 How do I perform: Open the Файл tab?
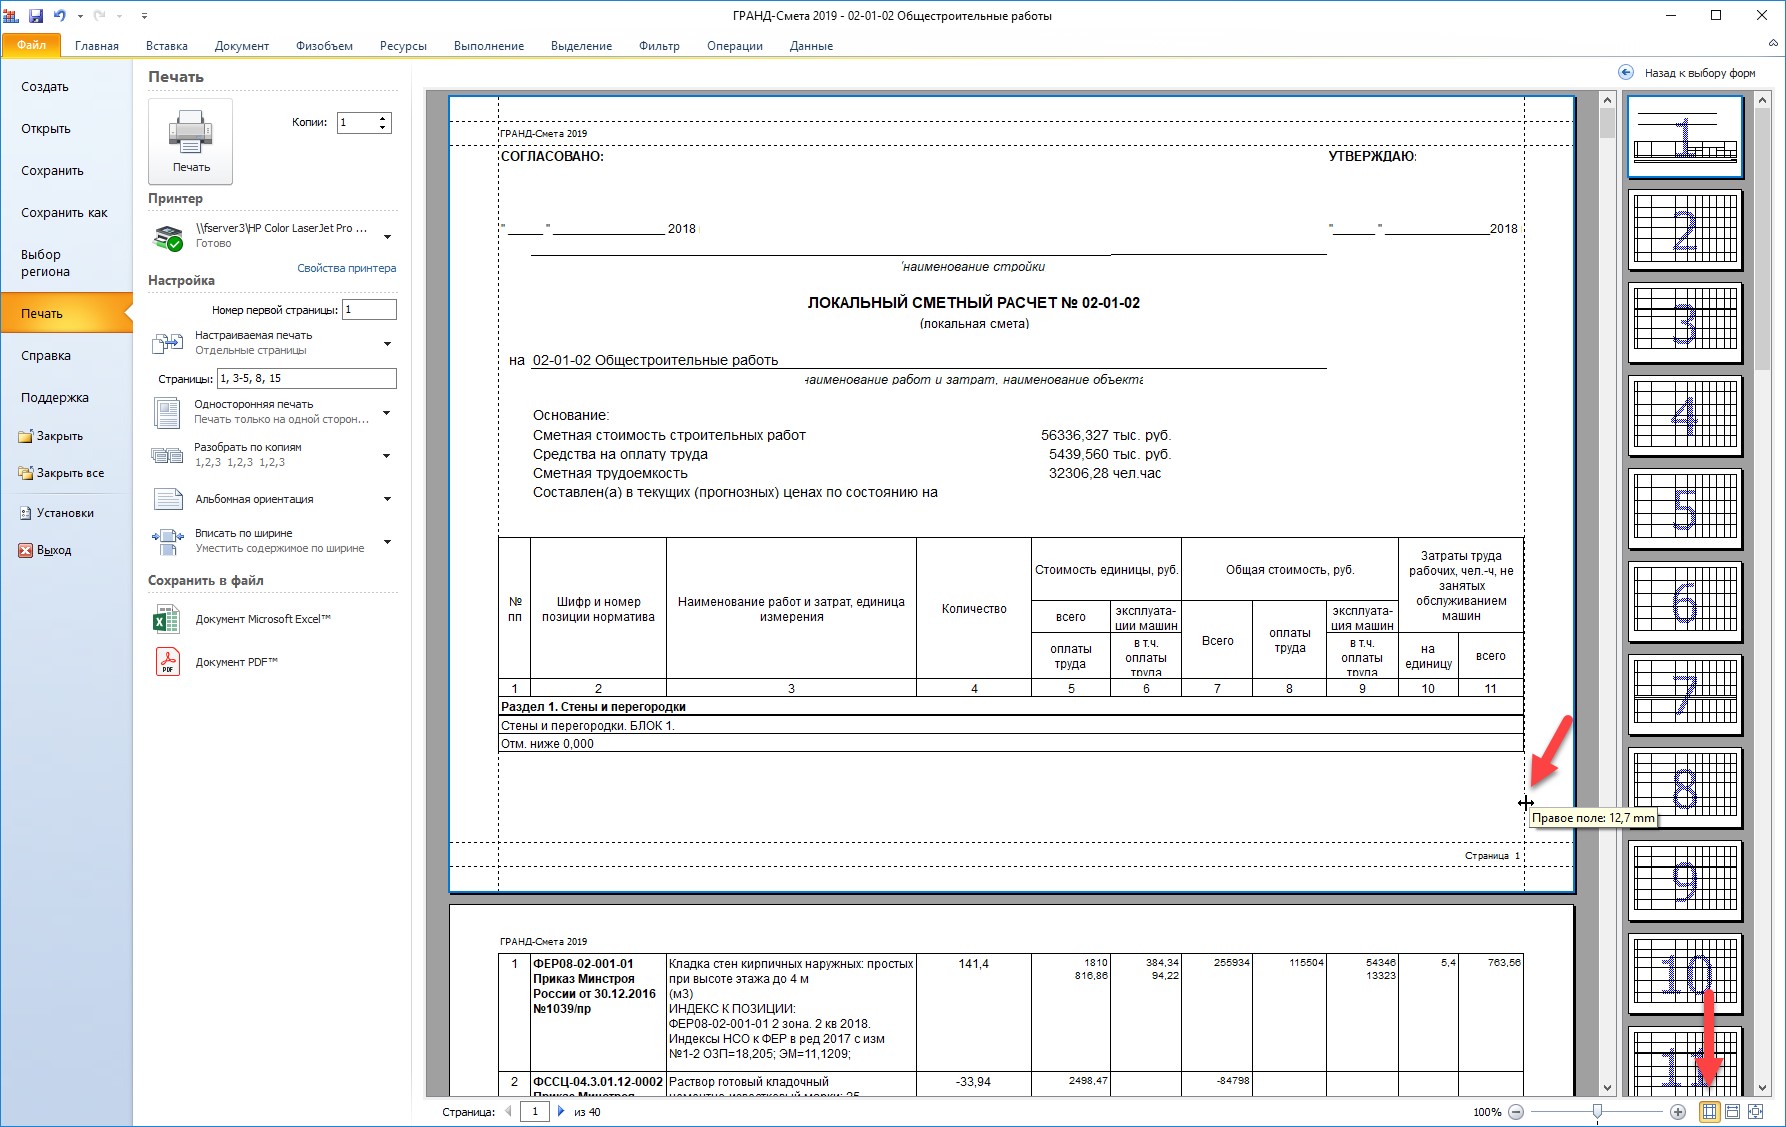32,45
